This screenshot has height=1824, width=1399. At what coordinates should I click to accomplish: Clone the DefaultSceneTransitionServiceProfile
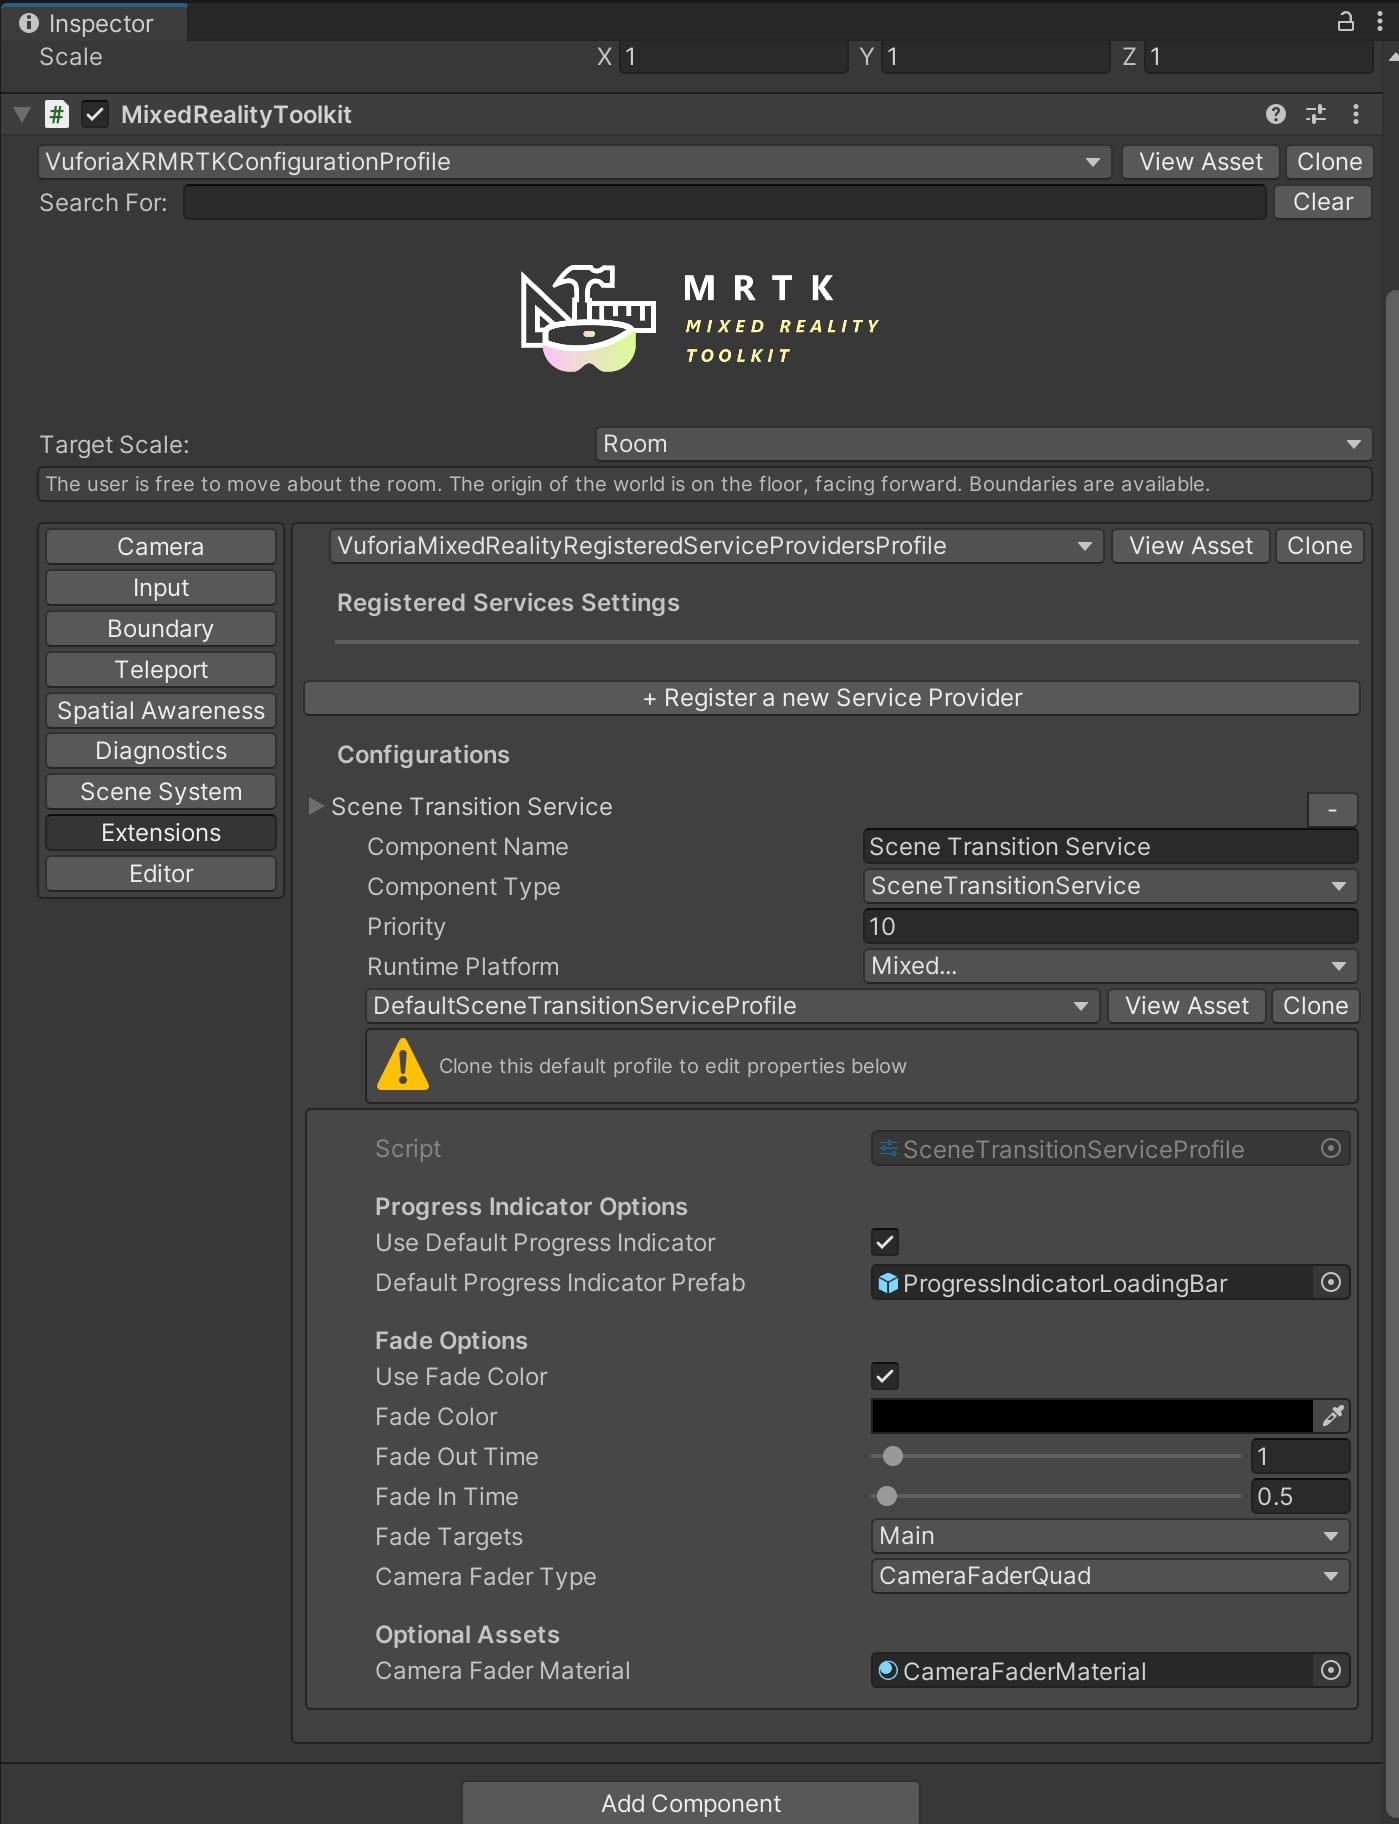[1315, 1006]
